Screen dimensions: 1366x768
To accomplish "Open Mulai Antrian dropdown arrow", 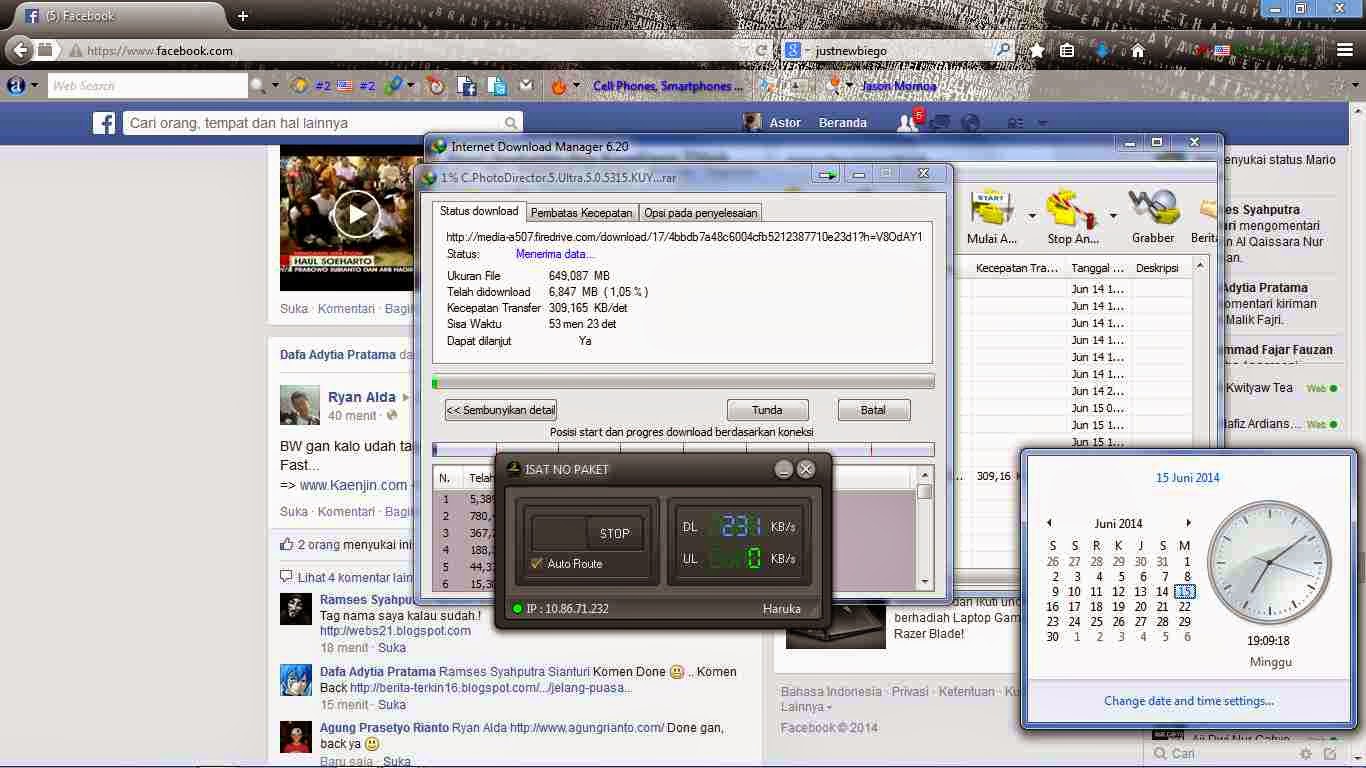I will [1032, 215].
